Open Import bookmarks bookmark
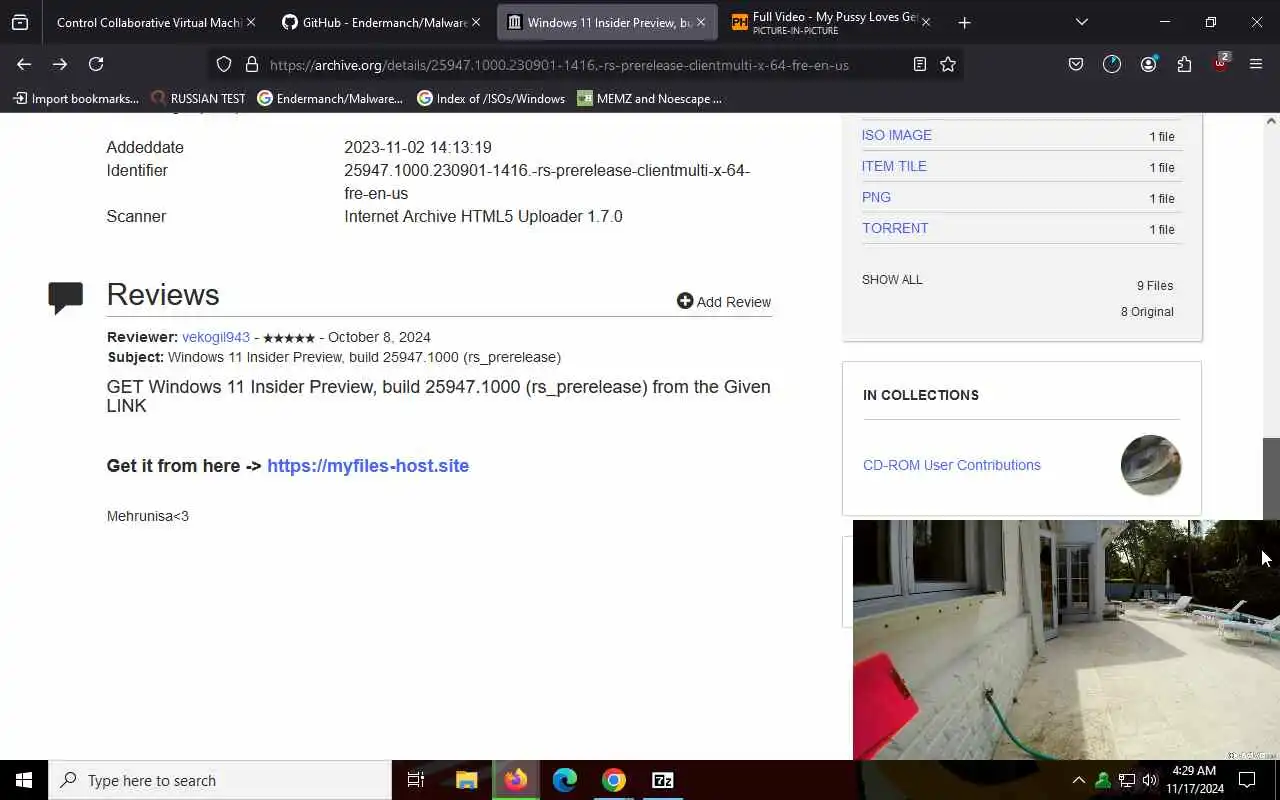 coord(76,98)
